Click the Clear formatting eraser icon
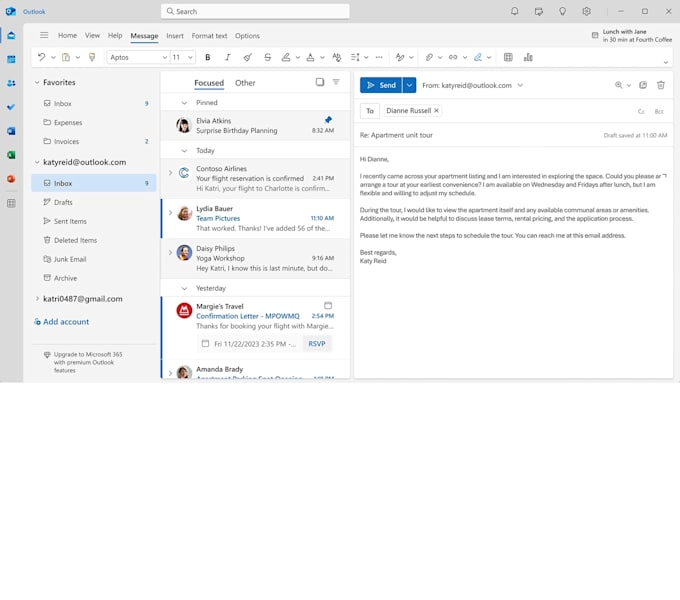 (247, 57)
